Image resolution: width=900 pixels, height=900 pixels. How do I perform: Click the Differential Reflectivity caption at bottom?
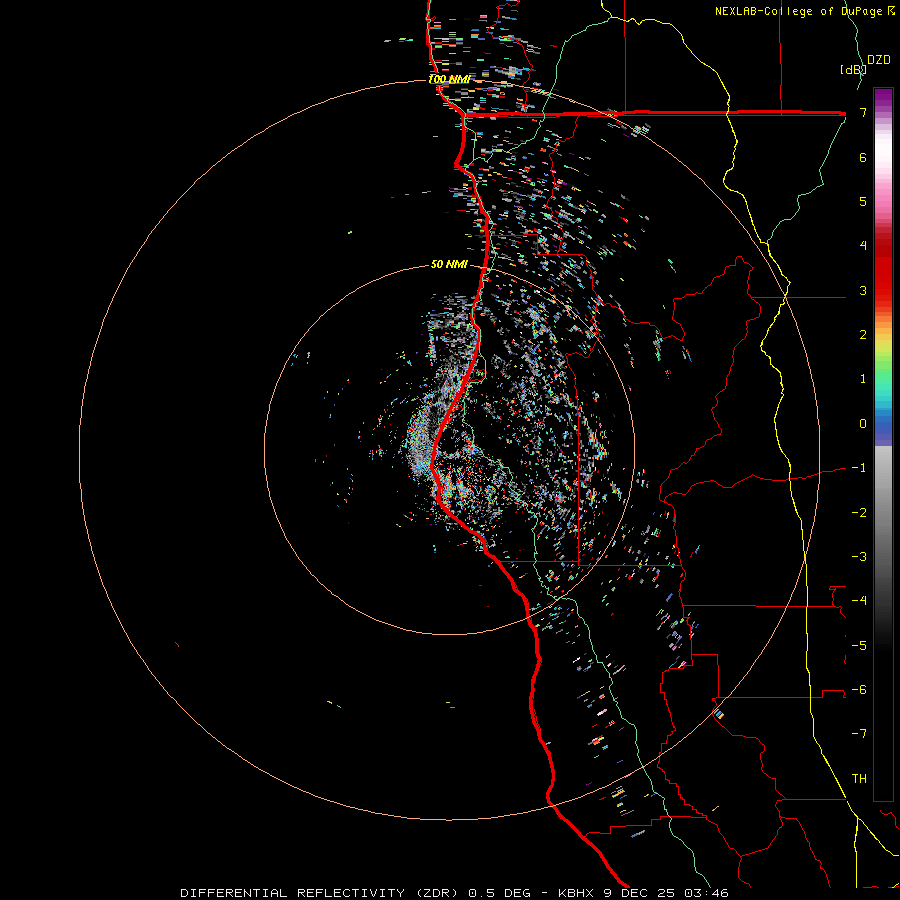(x=454, y=893)
